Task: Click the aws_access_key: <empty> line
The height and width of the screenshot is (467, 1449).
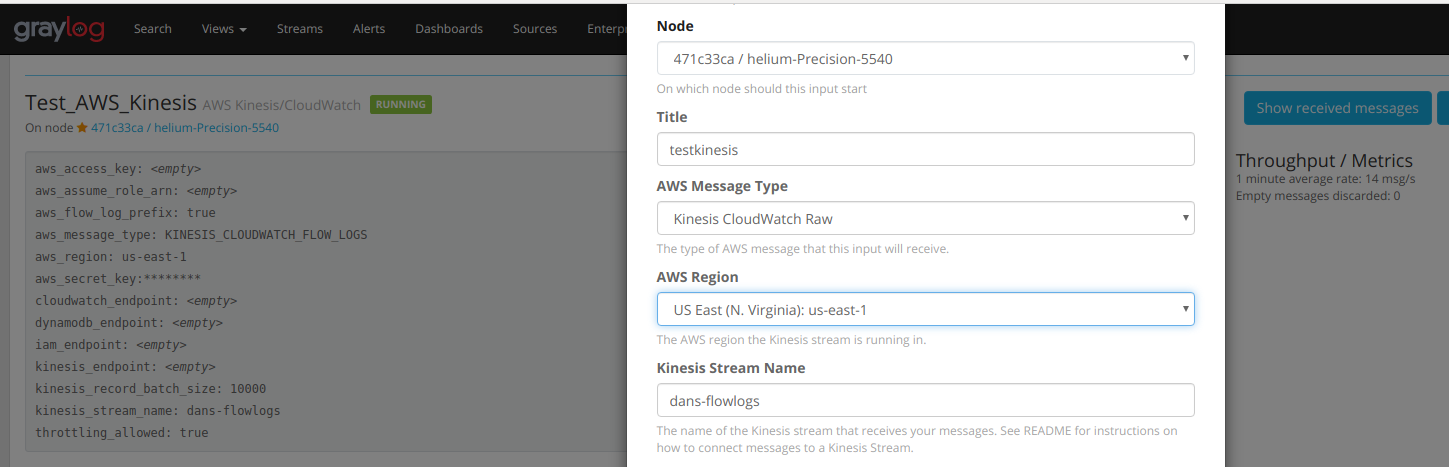Action: pos(118,169)
